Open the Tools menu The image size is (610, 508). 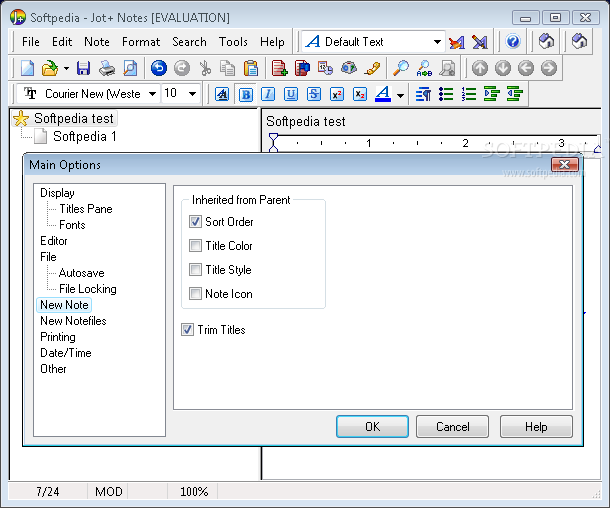pos(233,42)
